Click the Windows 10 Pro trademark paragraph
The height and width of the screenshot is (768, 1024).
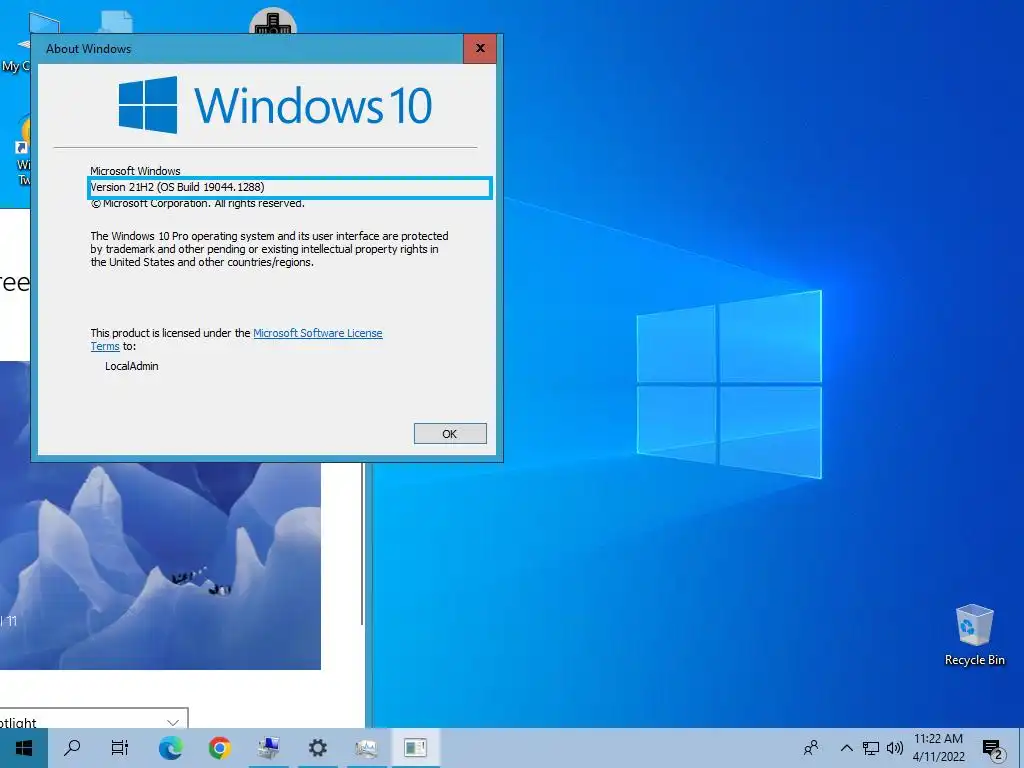coord(269,249)
